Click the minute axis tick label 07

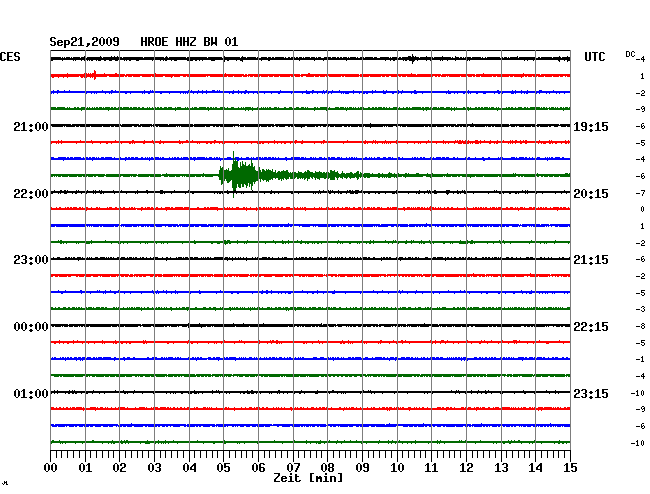(293, 467)
